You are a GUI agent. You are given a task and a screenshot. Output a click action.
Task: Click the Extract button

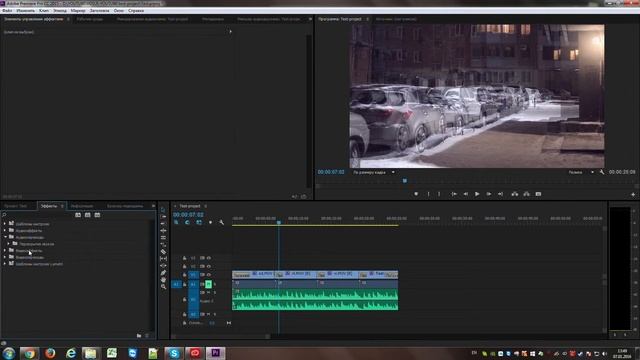point(527,194)
